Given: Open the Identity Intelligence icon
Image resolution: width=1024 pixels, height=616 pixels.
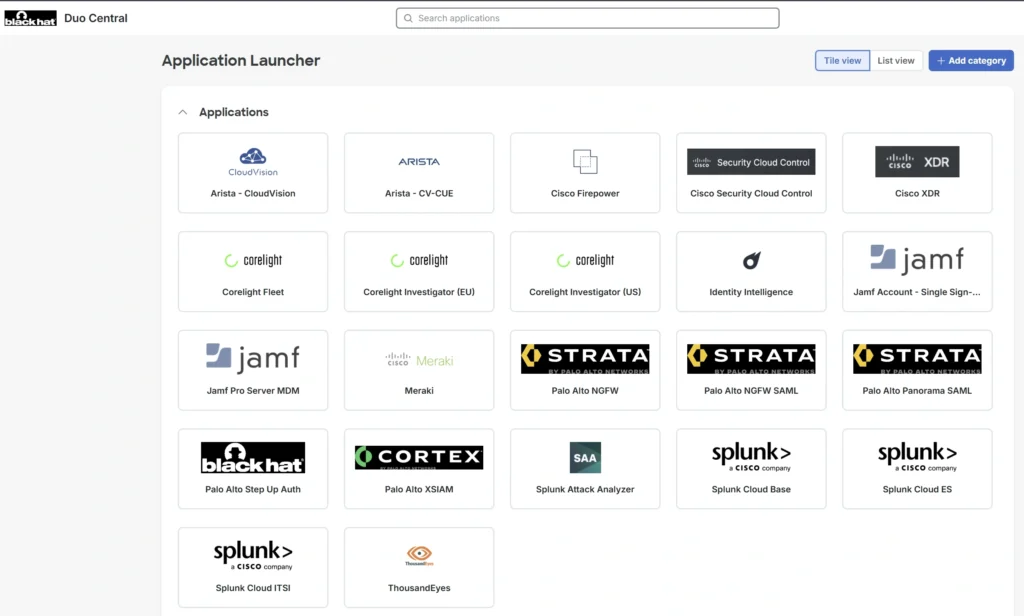Looking at the screenshot, I should tap(751, 260).
